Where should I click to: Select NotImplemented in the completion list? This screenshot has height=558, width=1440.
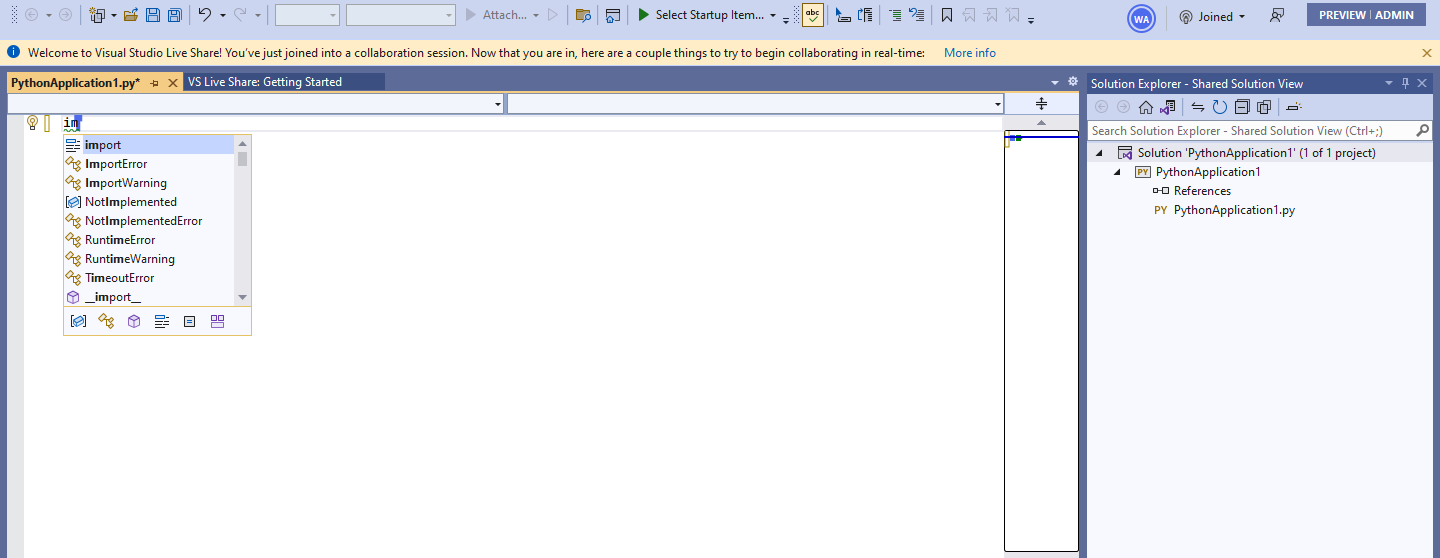150,202
